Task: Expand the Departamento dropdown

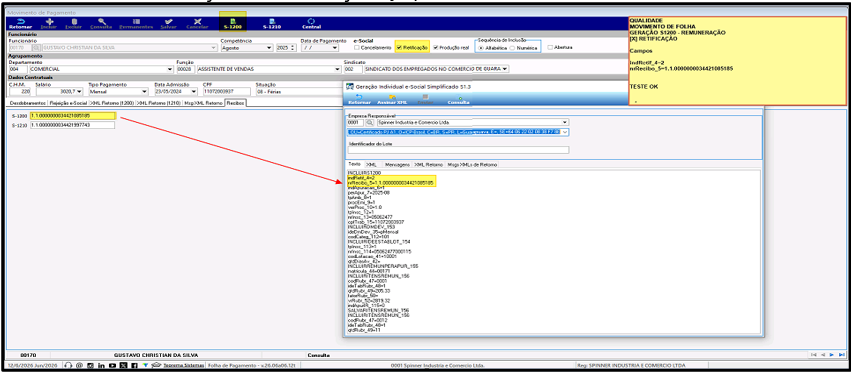Action: 170,69
